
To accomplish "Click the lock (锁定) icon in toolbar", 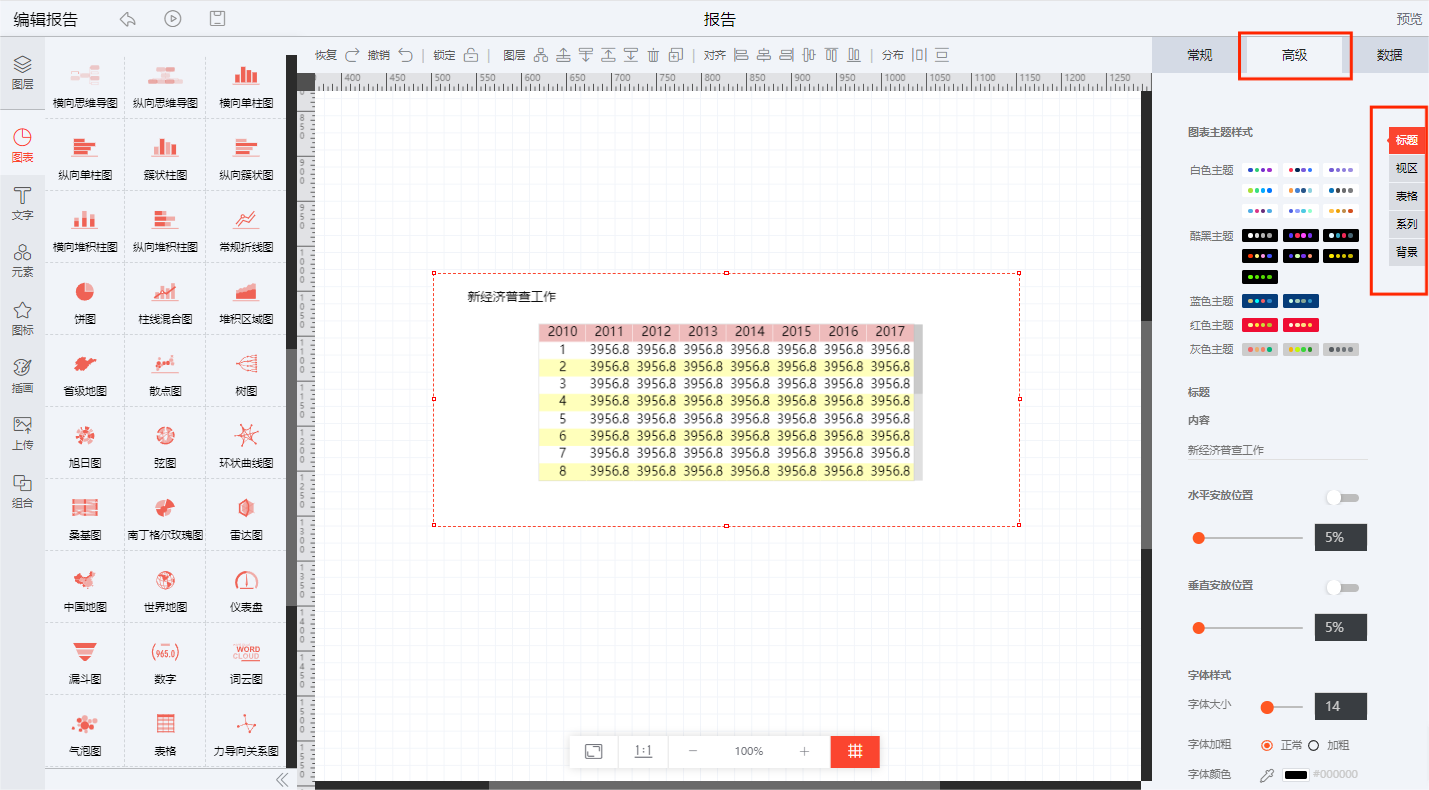I will 470,55.
